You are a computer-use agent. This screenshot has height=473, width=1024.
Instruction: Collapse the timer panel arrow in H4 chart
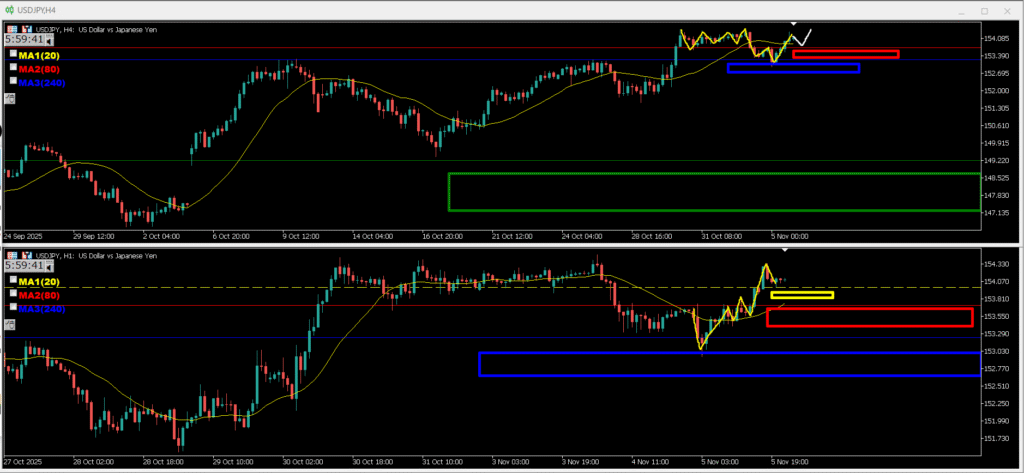pos(48,41)
